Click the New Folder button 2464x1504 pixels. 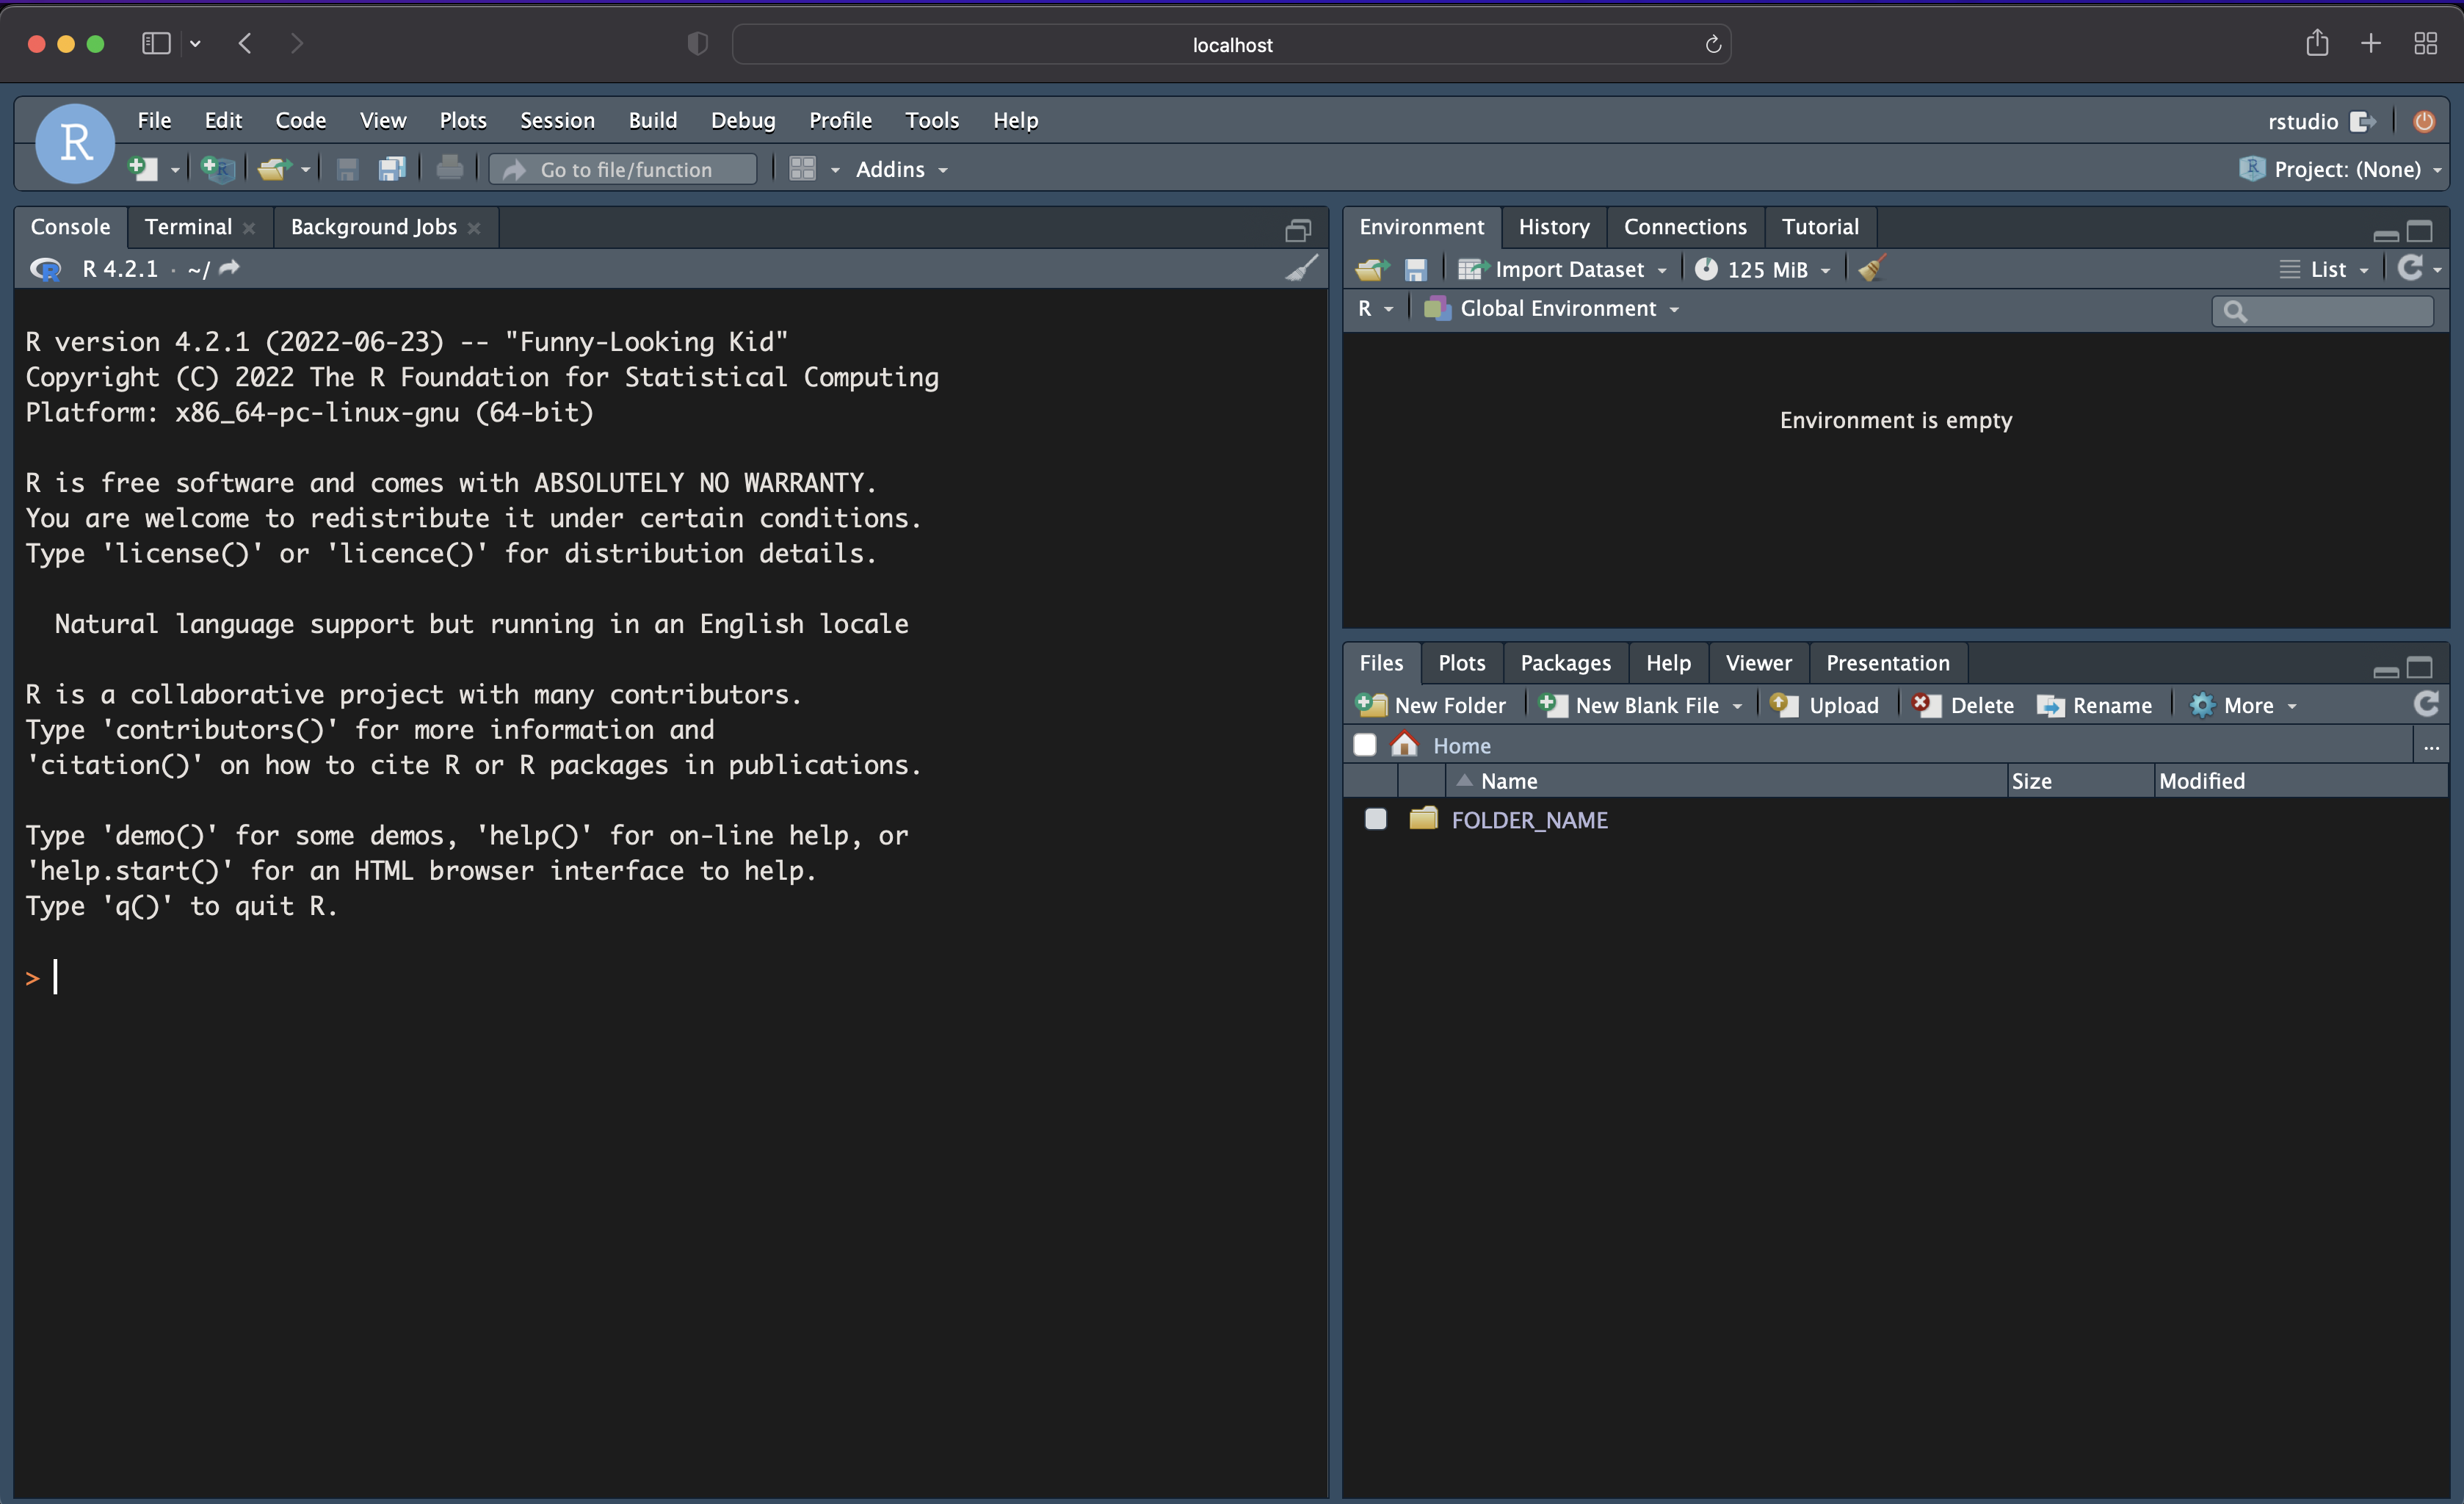point(1431,705)
